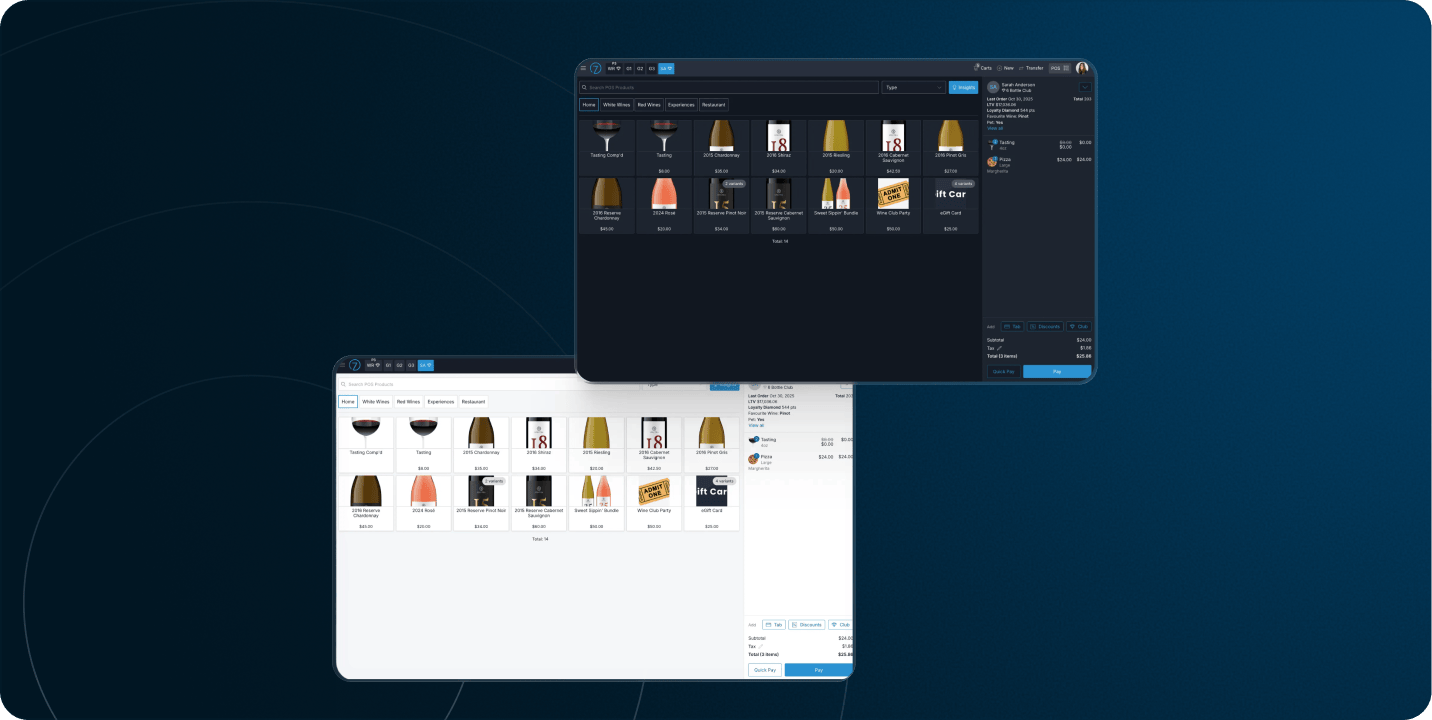The width and height of the screenshot is (1432, 720).
Task: Click the Tab button in dark window
Action: [1012, 326]
